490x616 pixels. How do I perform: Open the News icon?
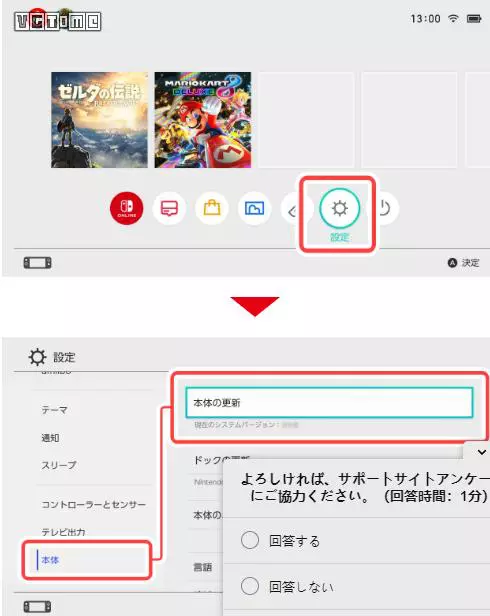pos(169,208)
